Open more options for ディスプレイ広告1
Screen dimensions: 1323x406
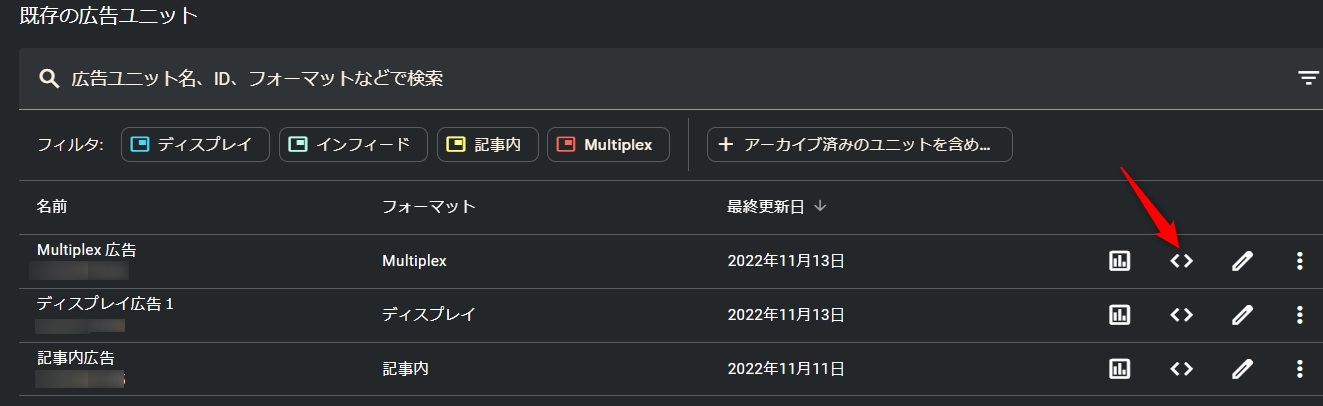pos(1299,315)
